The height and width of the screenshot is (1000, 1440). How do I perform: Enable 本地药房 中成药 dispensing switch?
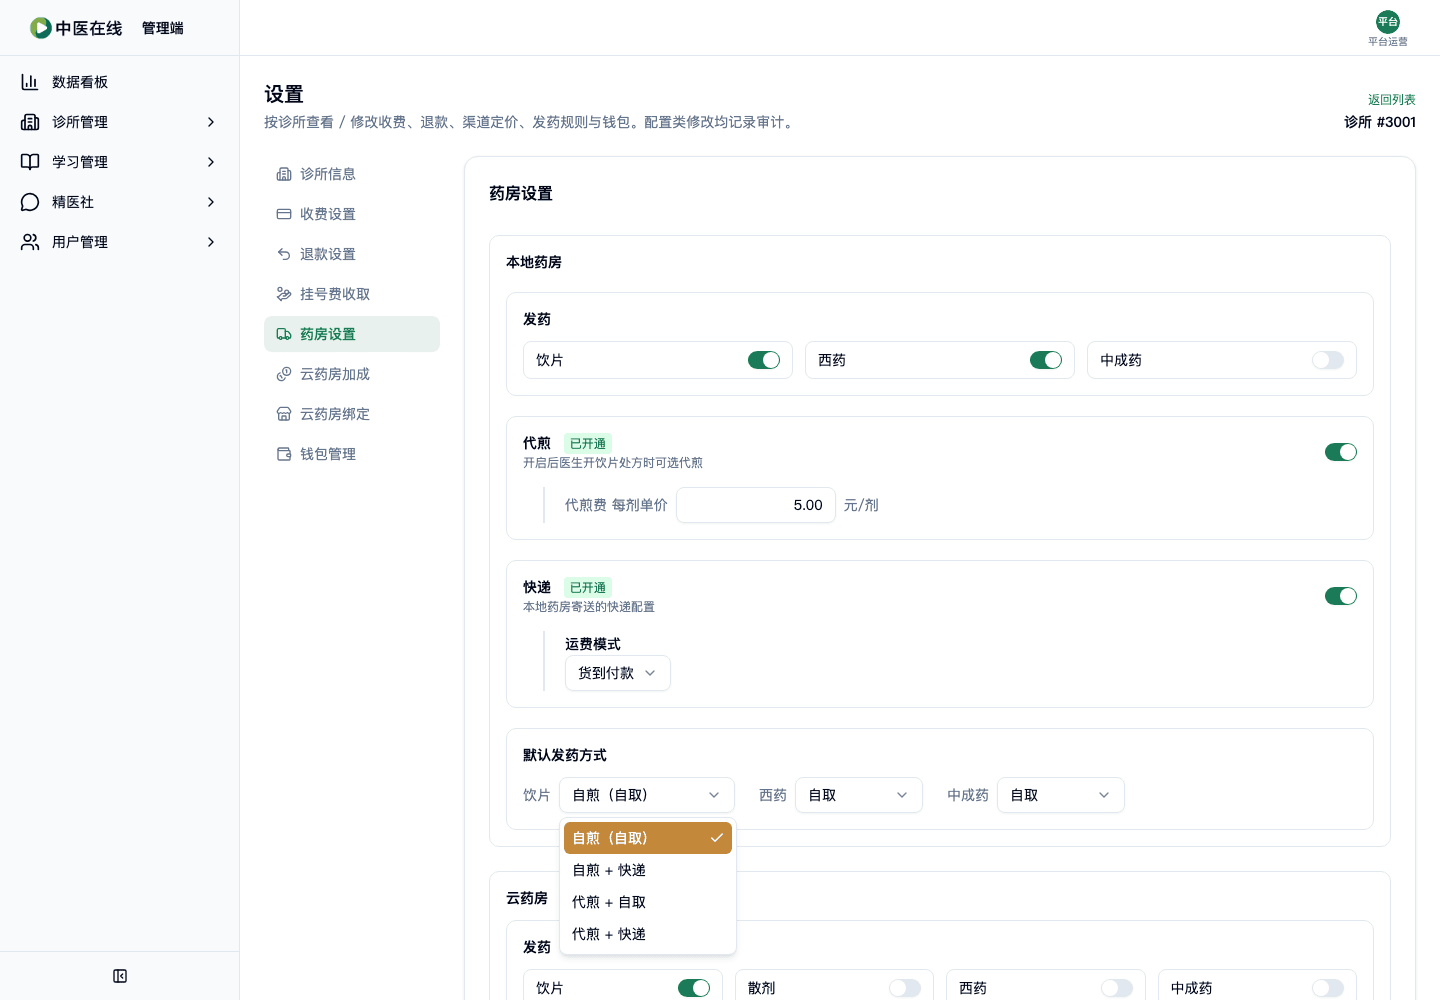pos(1328,360)
